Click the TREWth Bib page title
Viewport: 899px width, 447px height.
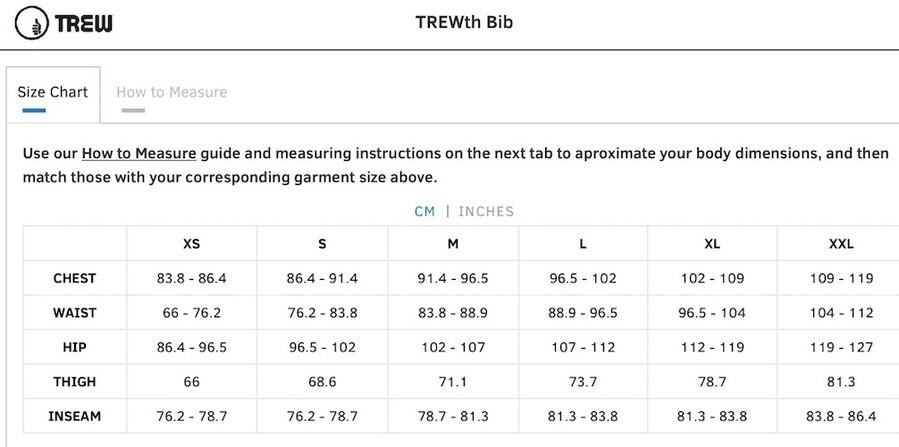pos(464,22)
